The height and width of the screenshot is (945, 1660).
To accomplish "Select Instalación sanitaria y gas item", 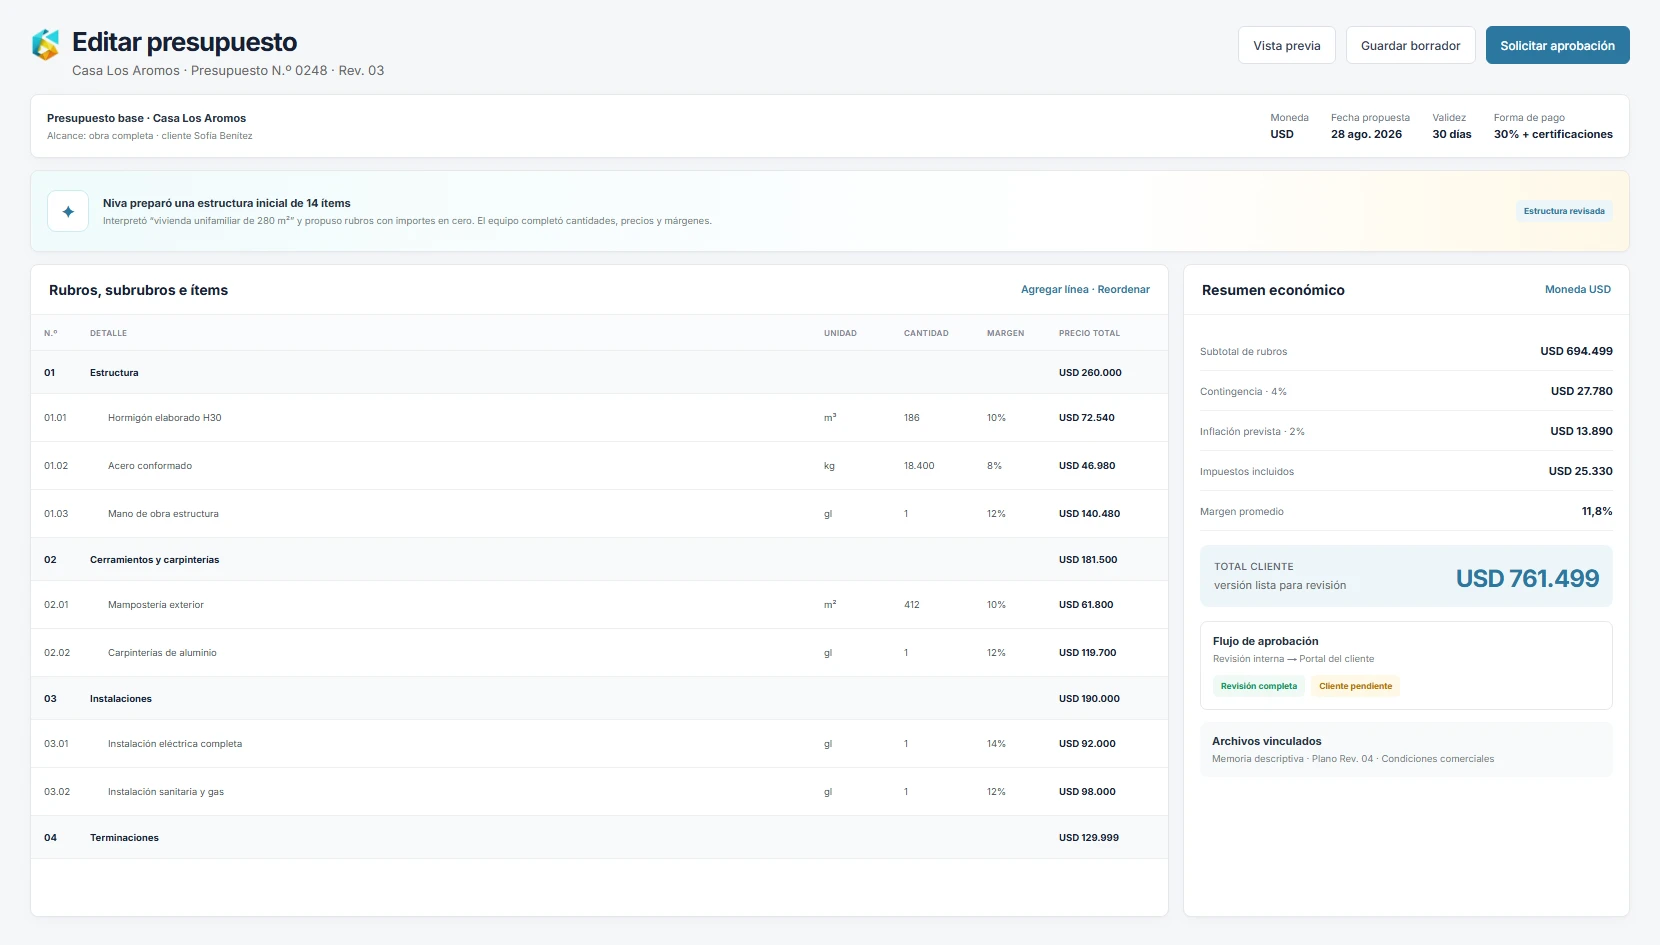I will [599, 792].
